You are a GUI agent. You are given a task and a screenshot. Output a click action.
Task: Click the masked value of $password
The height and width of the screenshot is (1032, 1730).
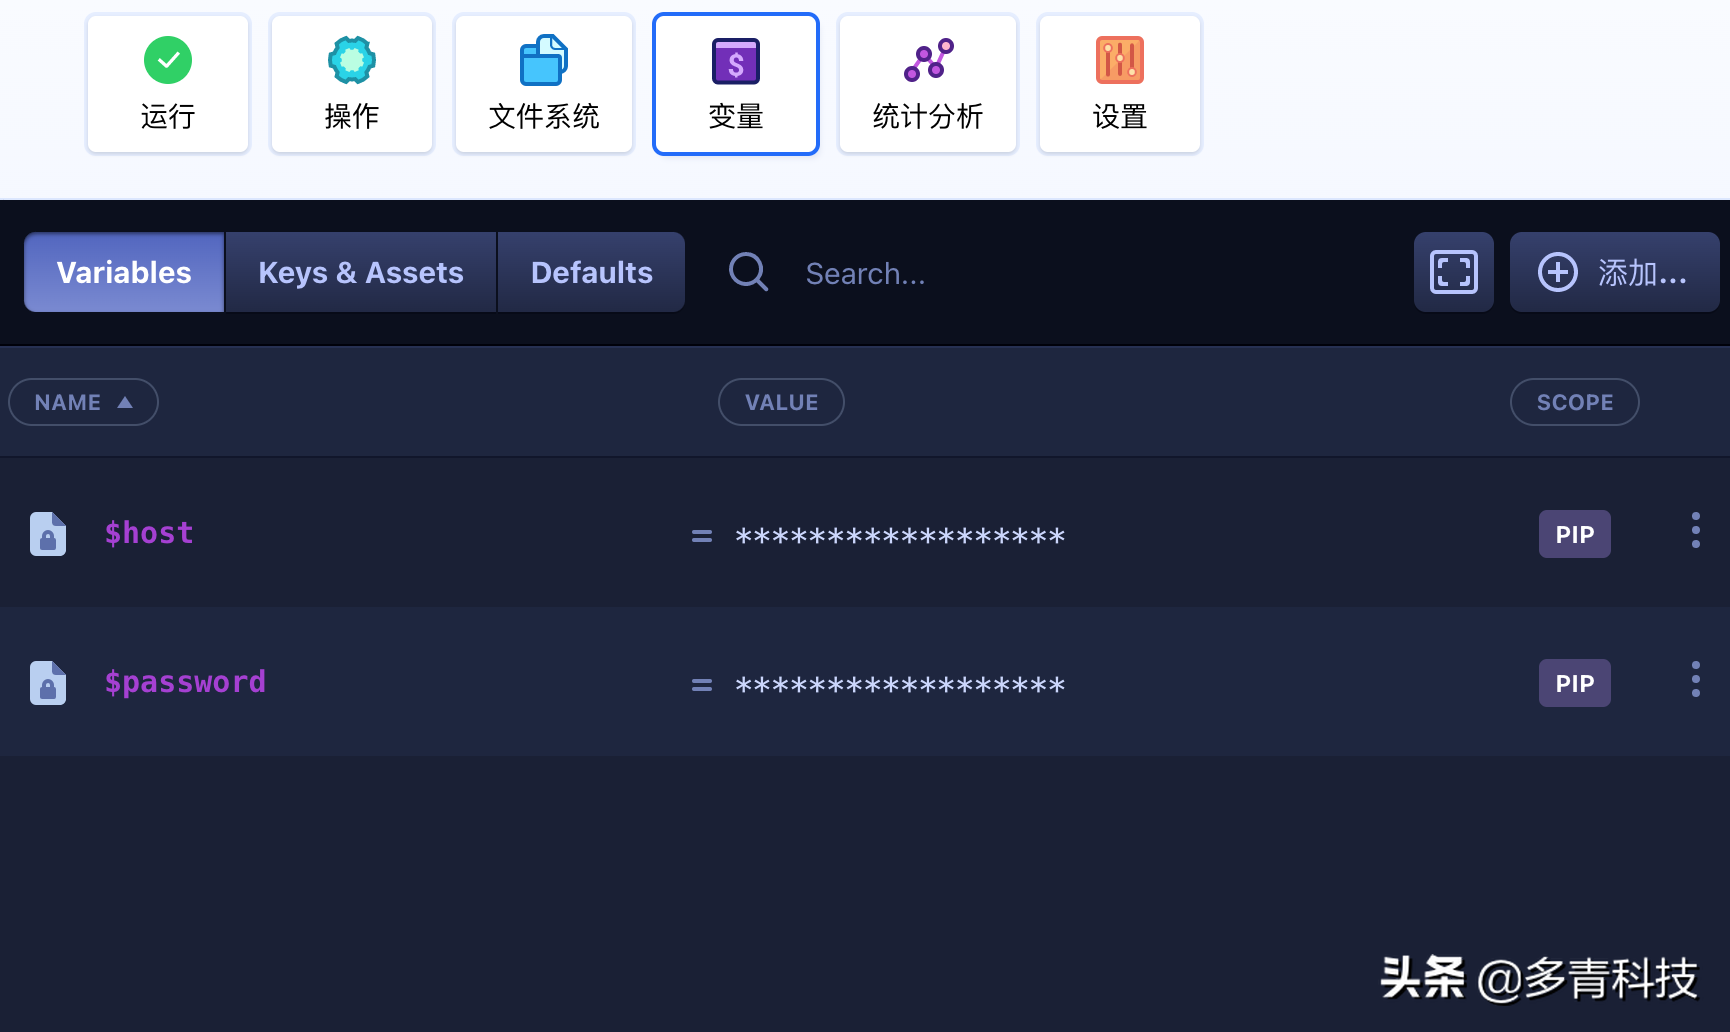click(900, 685)
